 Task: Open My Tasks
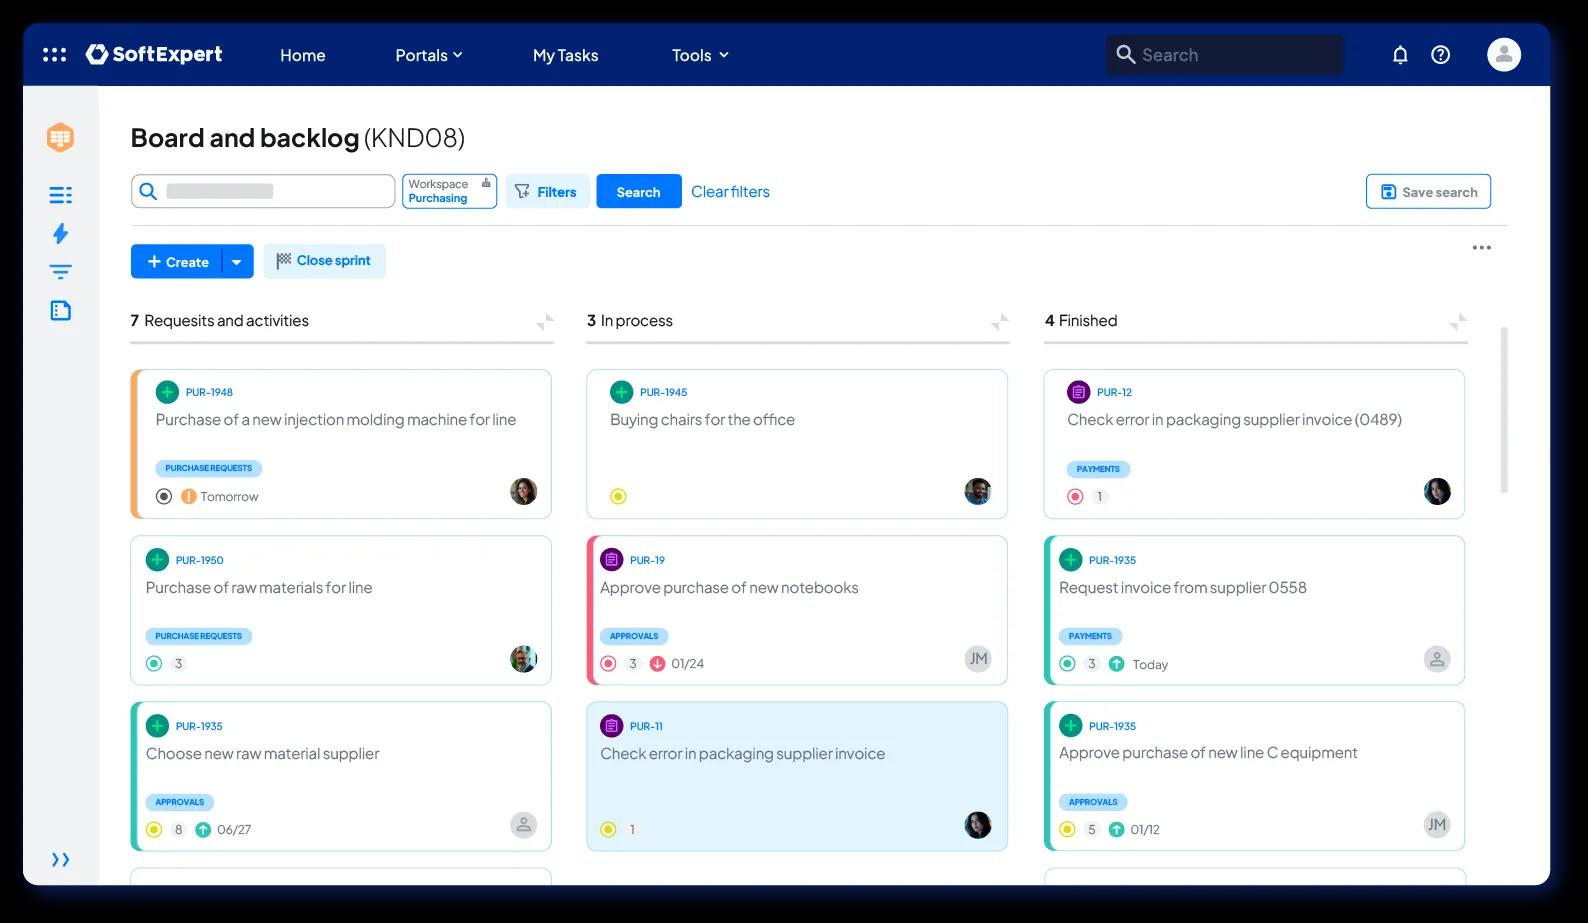click(x=565, y=55)
